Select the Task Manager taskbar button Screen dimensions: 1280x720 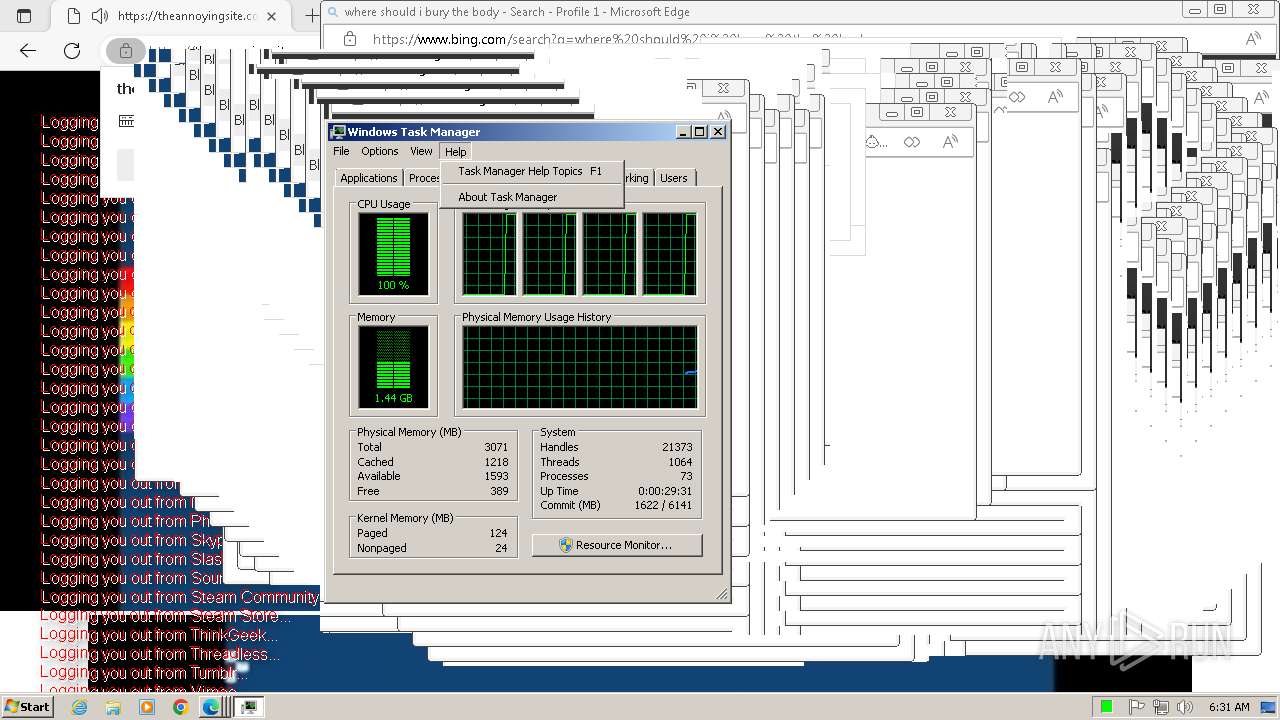(249, 707)
